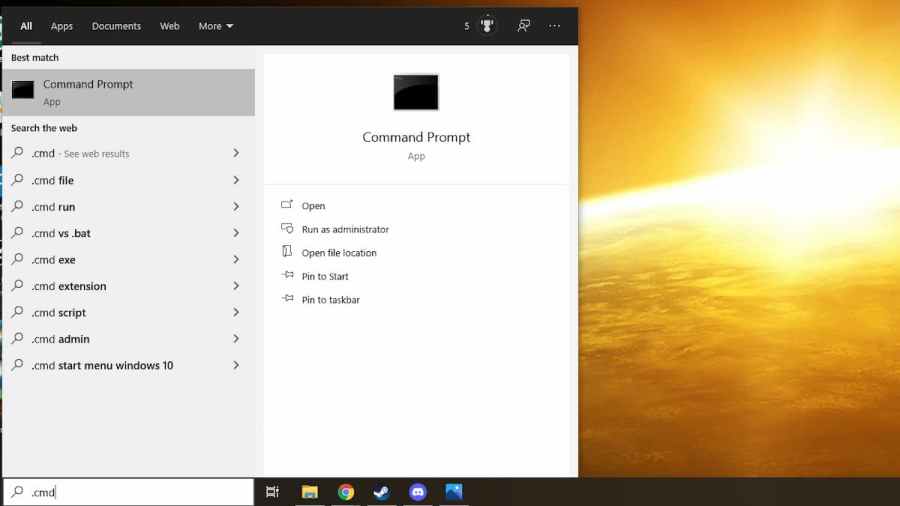Viewport: 900px width, 506px height.
Task: Expand chevron for '.cmd start menu windows 10'
Action: [x=236, y=365]
